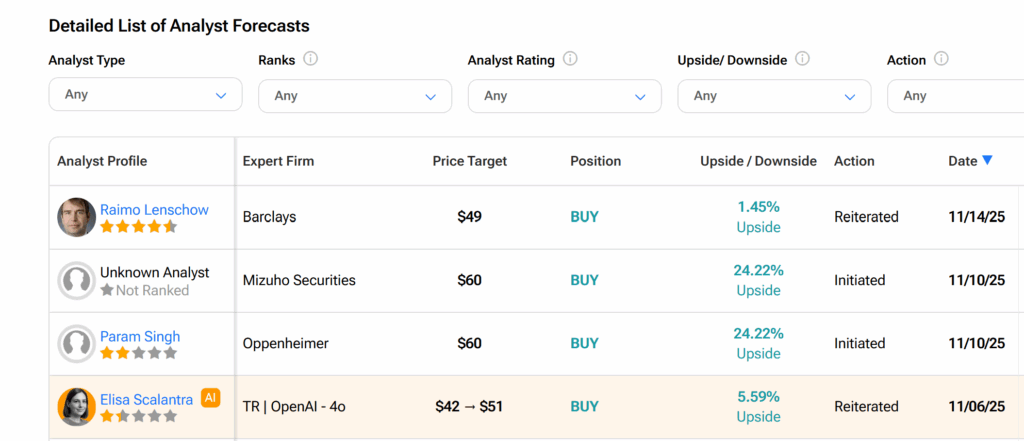1024x441 pixels.
Task: Click the Upside/Downside filter info icon
Action: tap(802, 59)
